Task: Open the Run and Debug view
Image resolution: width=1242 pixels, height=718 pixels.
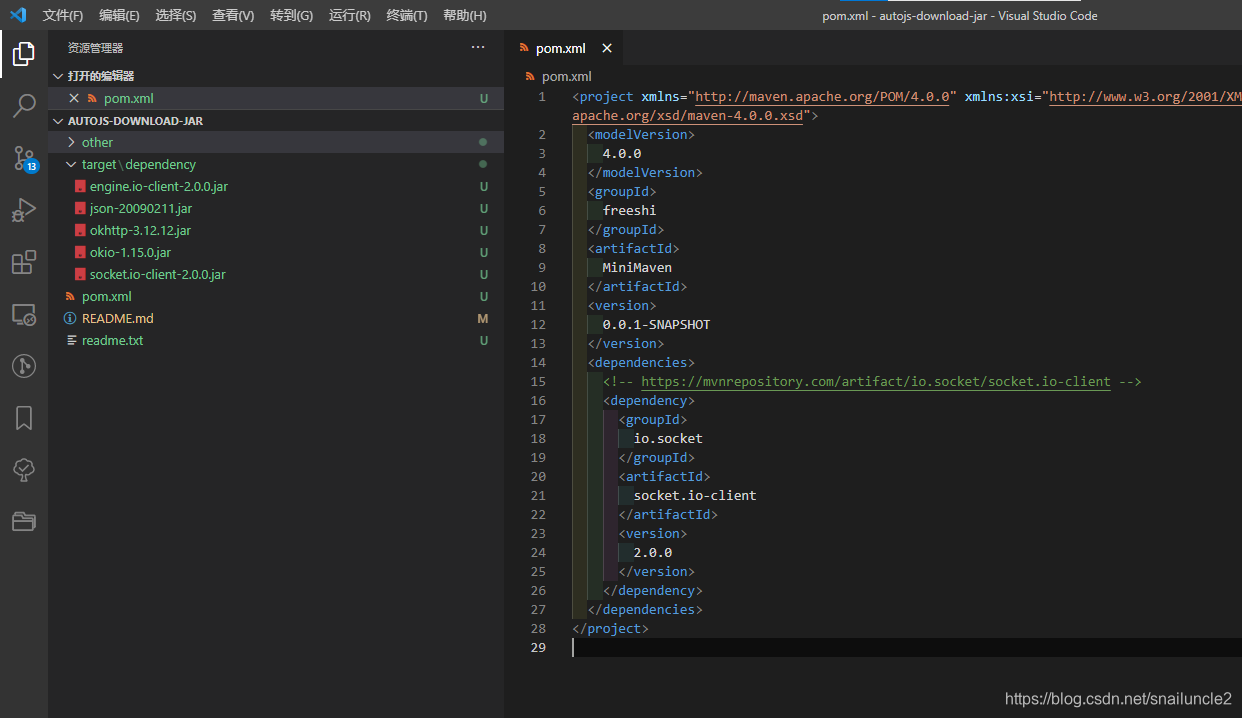Action: [x=24, y=210]
